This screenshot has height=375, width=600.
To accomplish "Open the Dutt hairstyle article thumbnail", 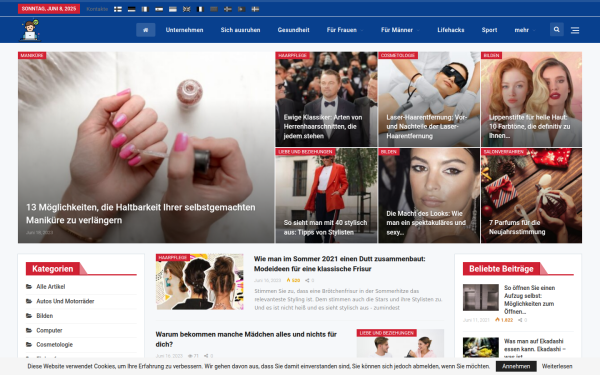I will 200,282.
